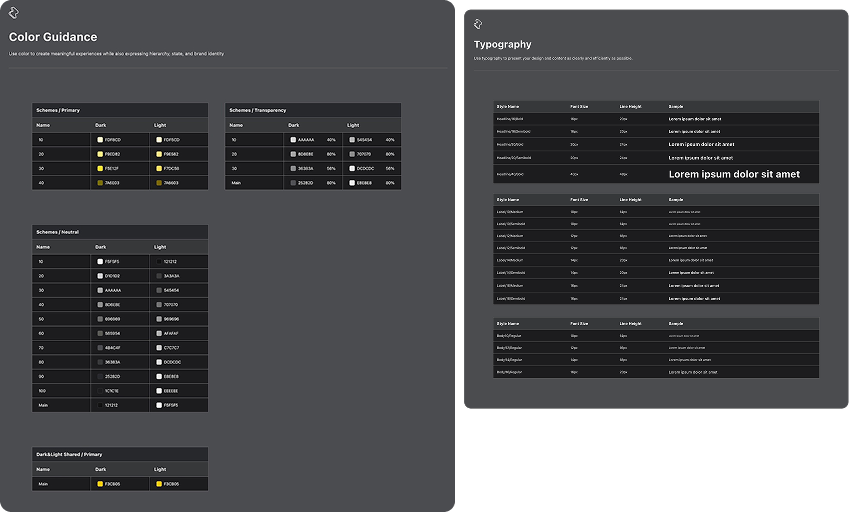Pick Primary row 40 Light olive swatch

click(159, 183)
